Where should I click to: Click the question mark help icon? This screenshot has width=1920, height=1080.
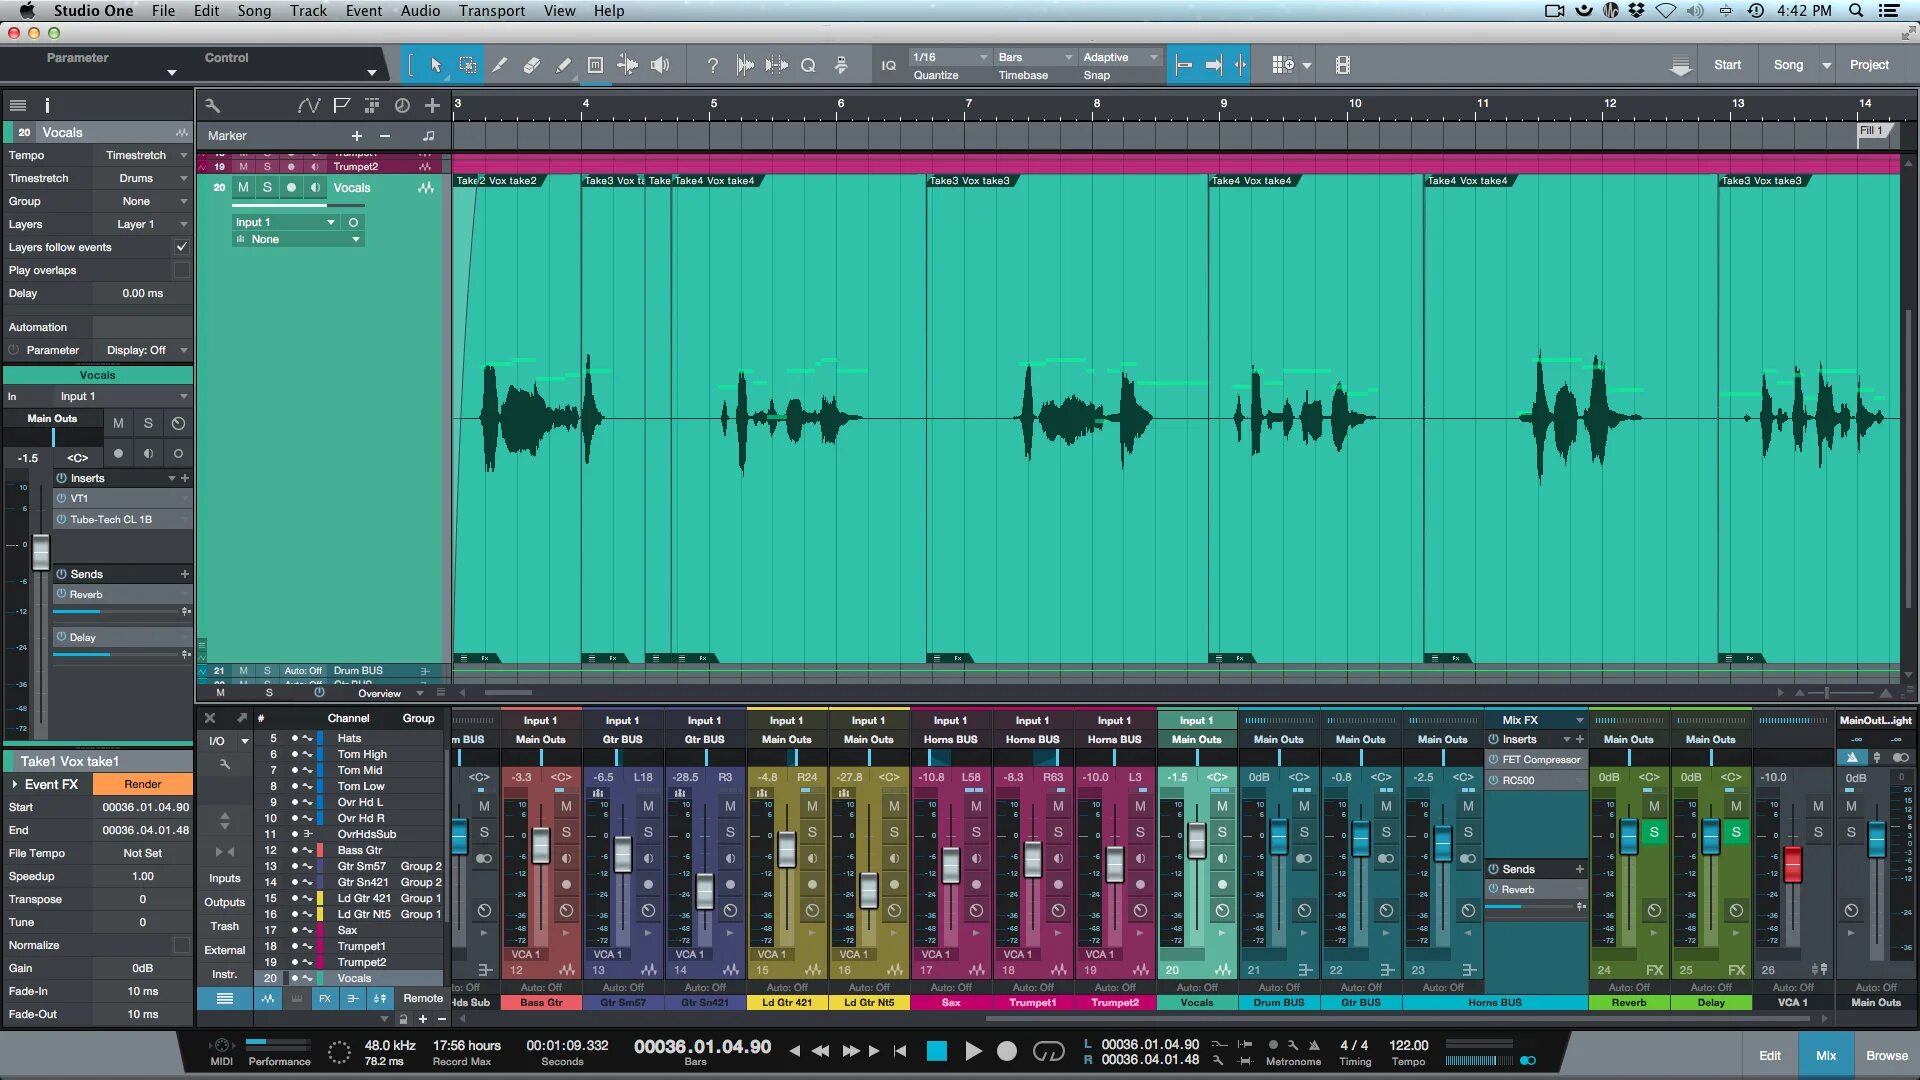pyautogui.click(x=712, y=66)
